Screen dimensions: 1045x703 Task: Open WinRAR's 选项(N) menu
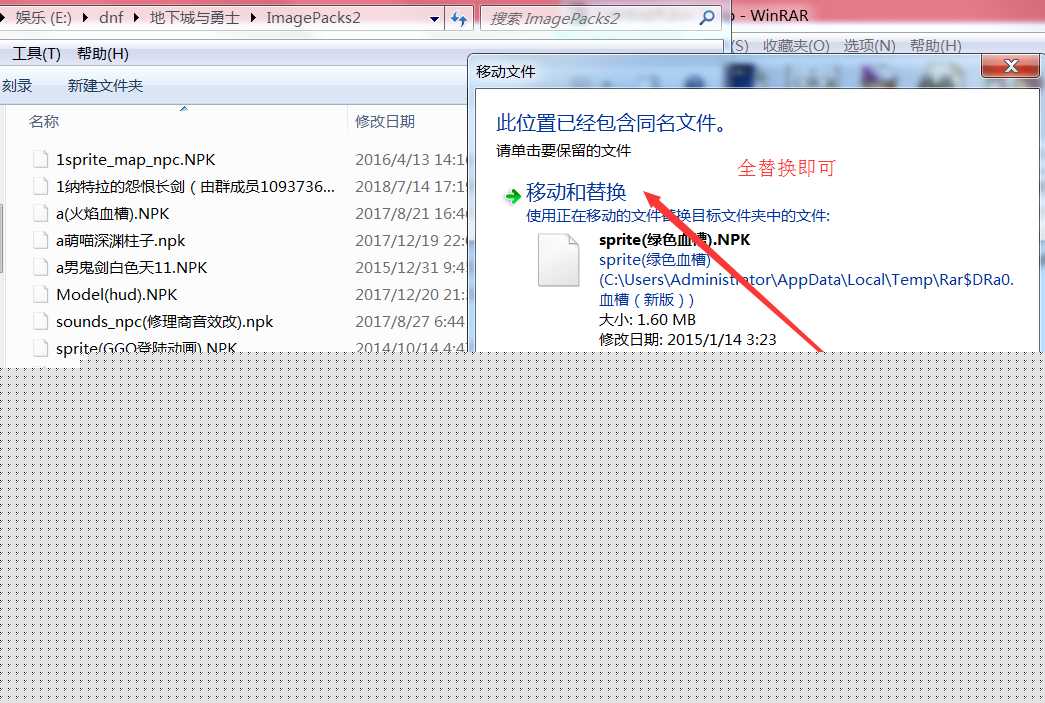click(869, 46)
